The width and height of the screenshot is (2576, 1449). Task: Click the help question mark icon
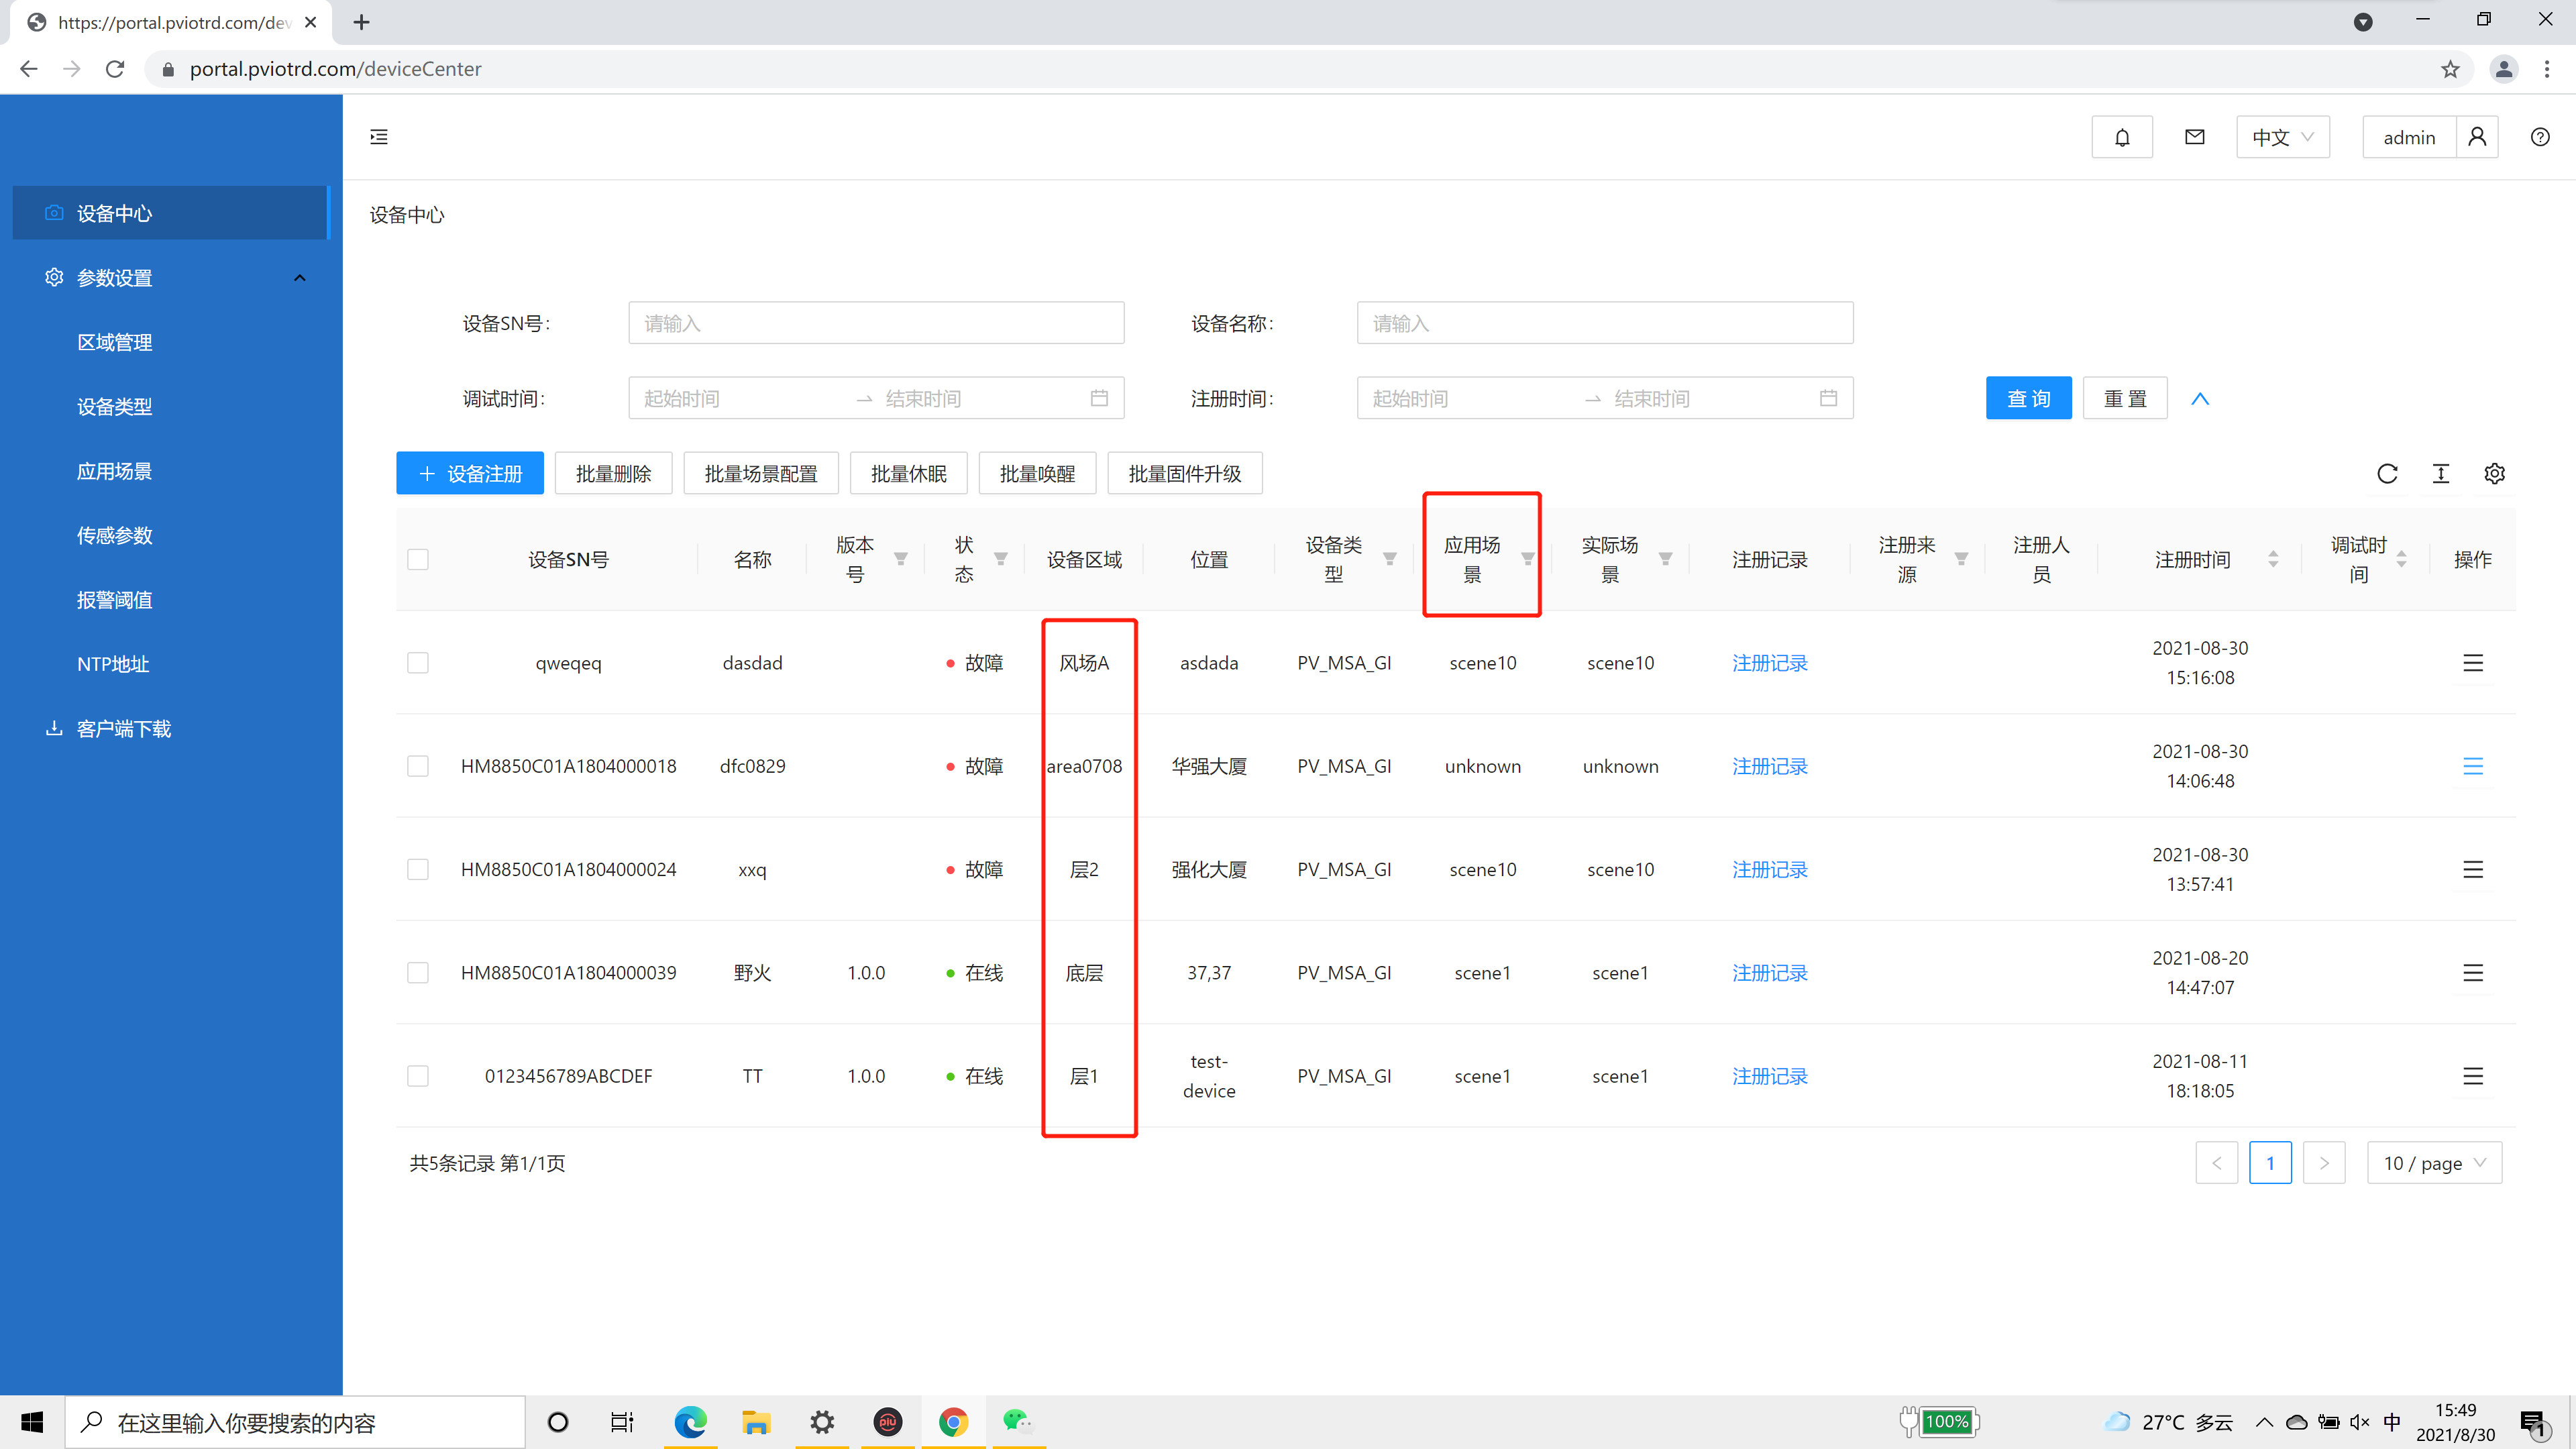[x=2540, y=137]
